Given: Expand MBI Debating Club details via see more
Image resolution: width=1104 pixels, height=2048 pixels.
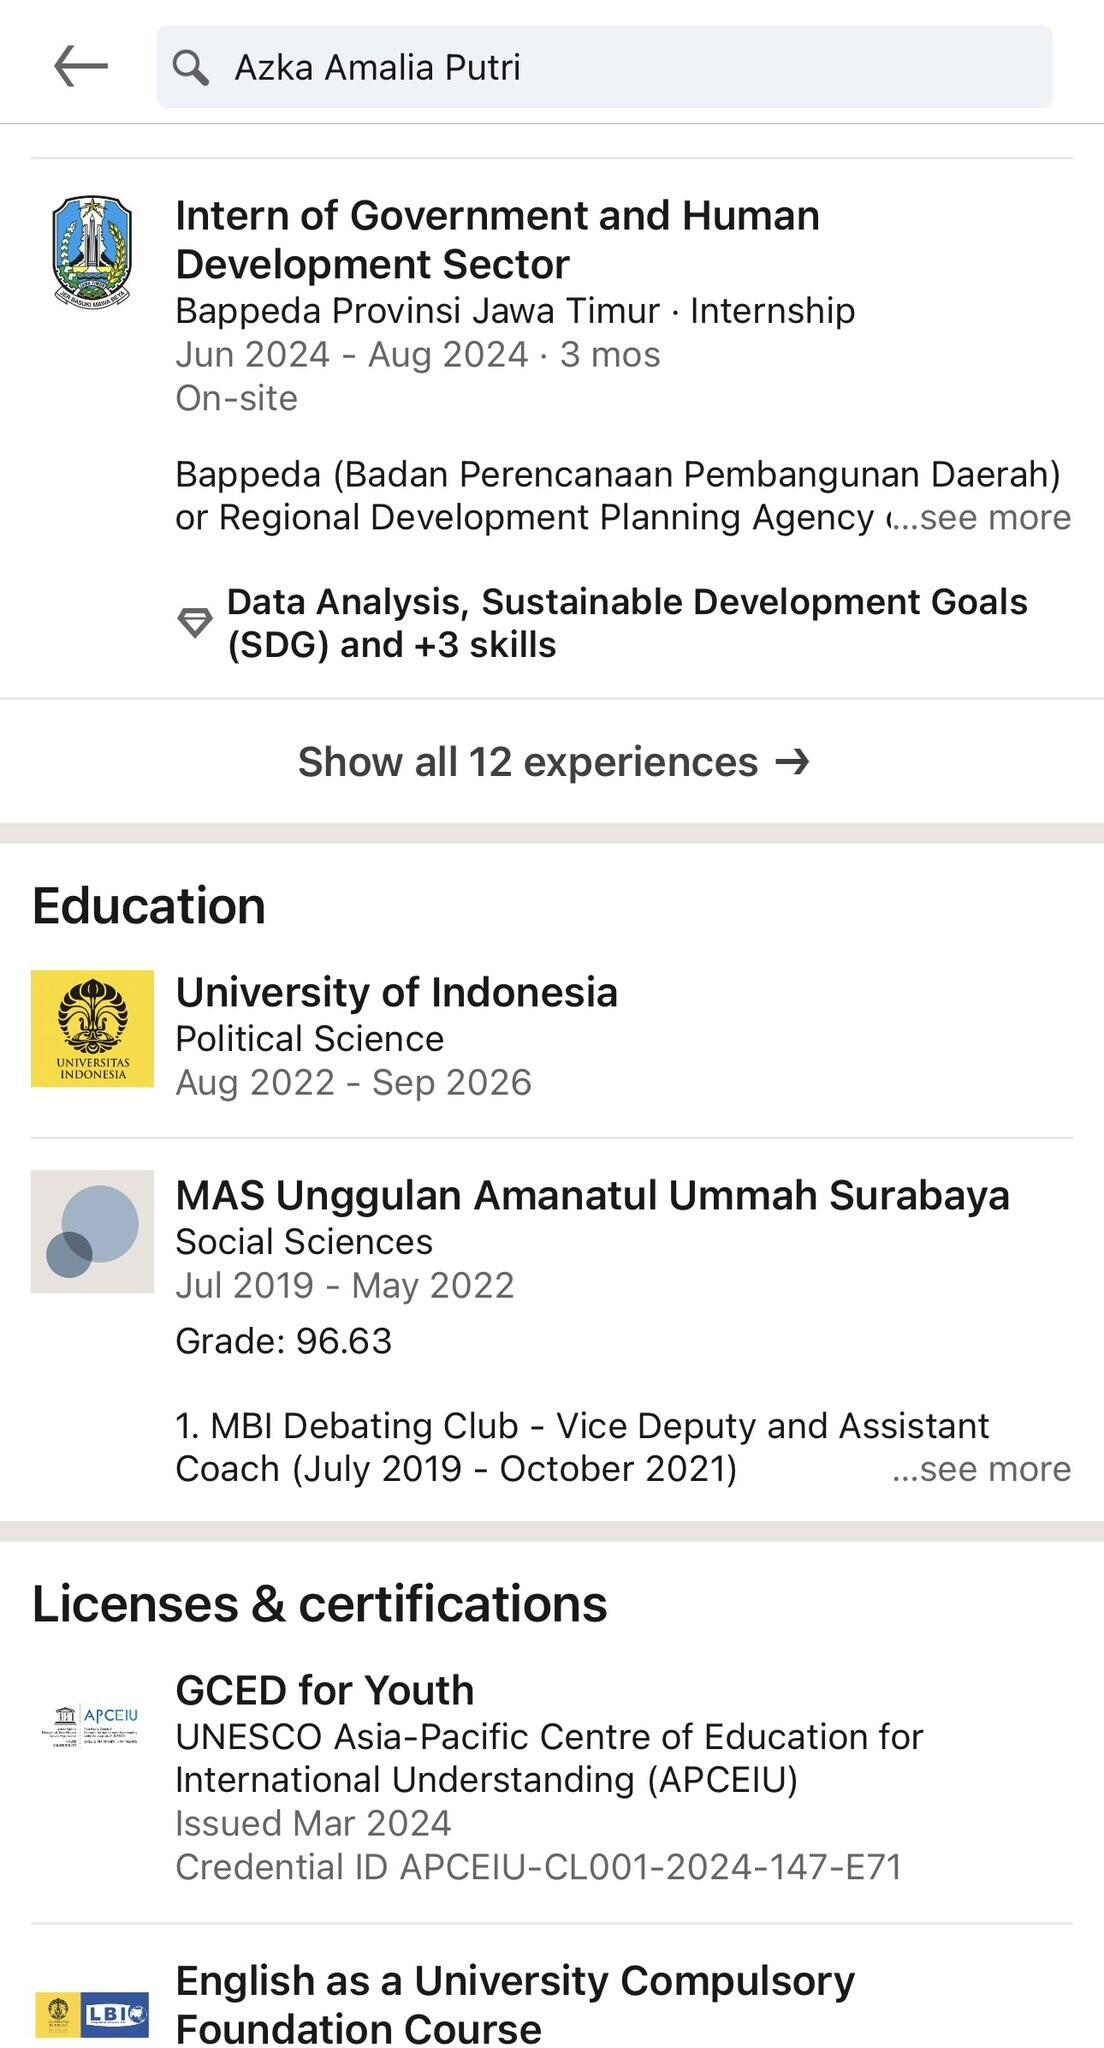Looking at the screenshot, I should click(x=982, y=1468).
